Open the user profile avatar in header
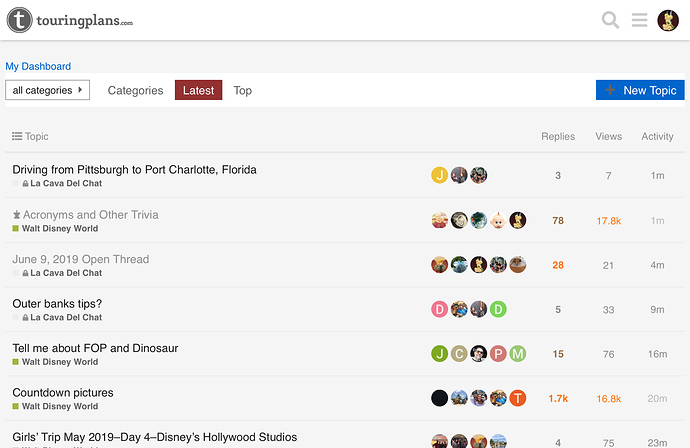Viewport: 690px width, 448px height. click(668, 20)
